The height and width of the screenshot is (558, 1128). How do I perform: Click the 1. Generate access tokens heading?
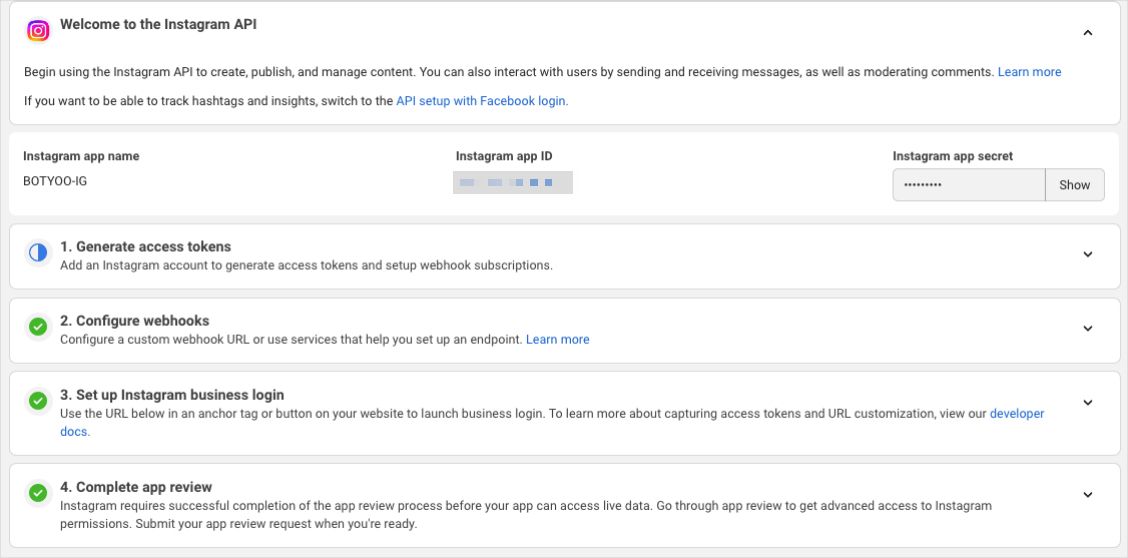tap(145, 247)
